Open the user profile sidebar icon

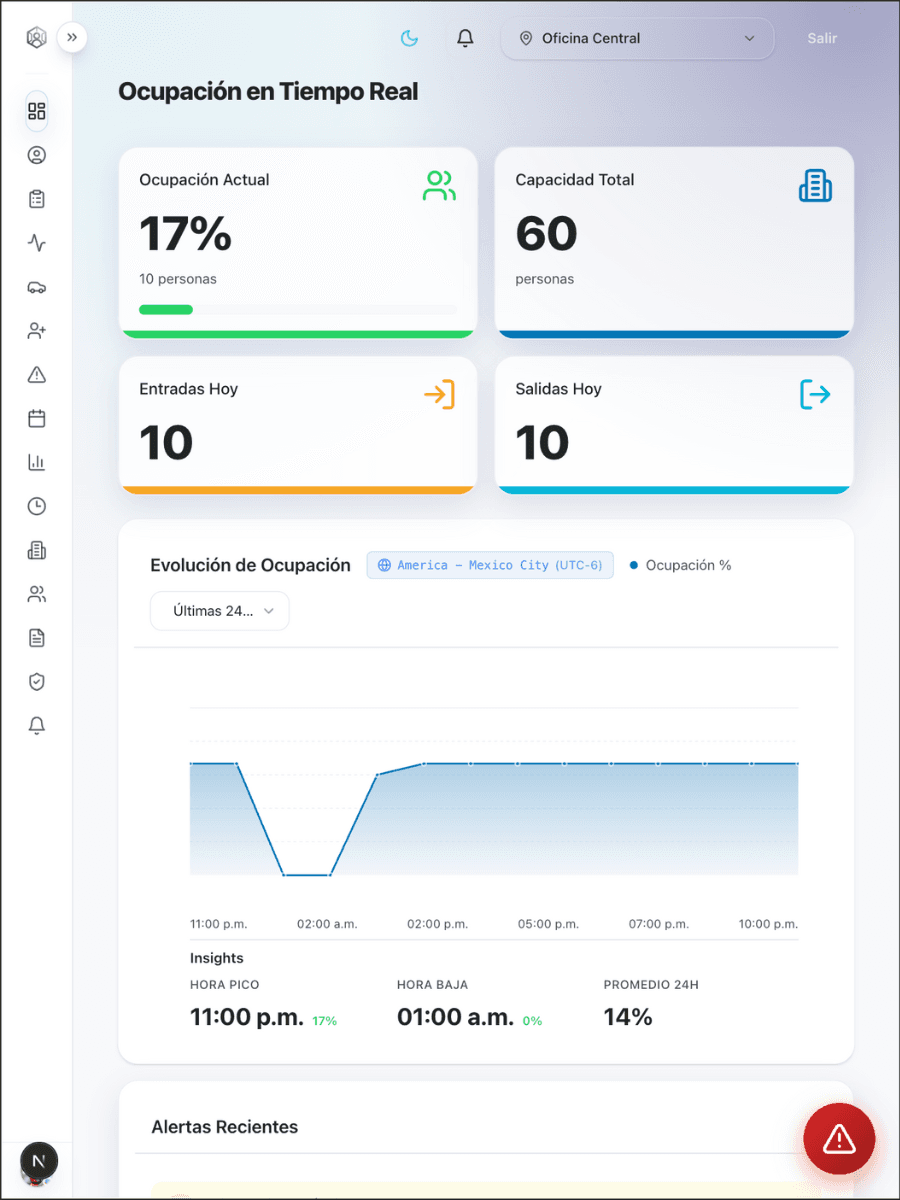tap(37, 155)
